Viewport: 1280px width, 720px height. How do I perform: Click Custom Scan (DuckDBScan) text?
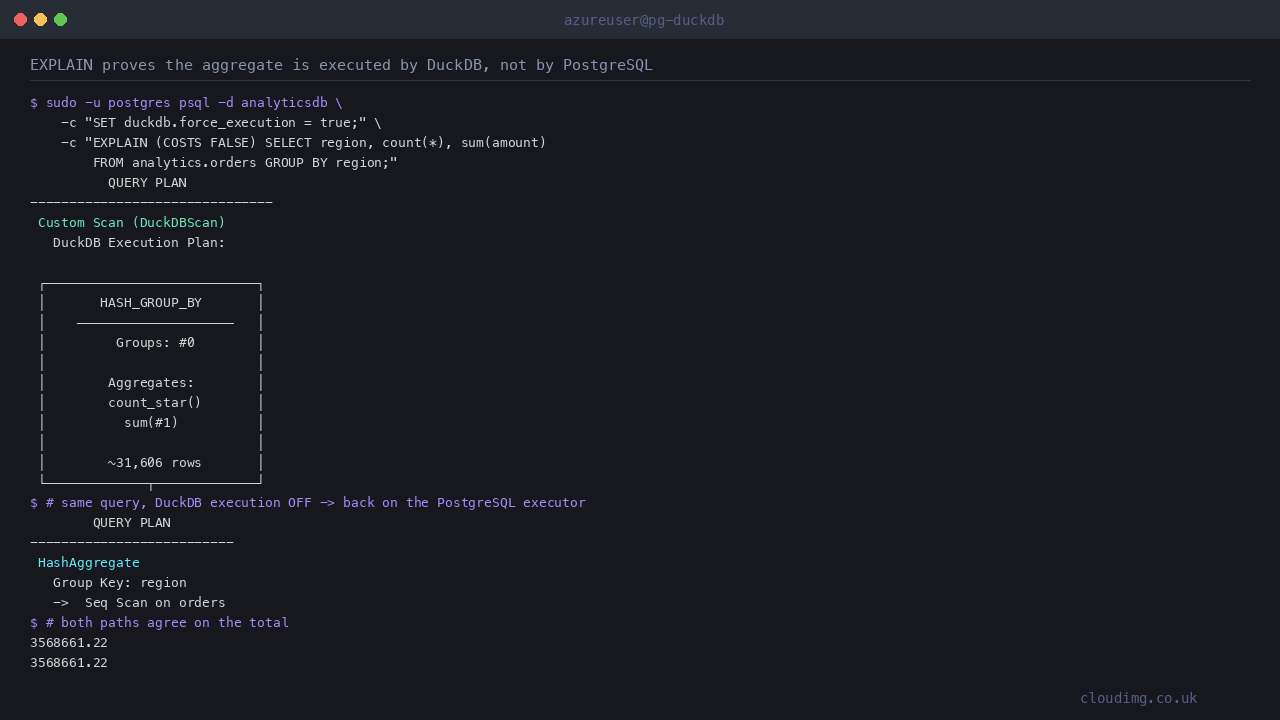coord(132,223)
